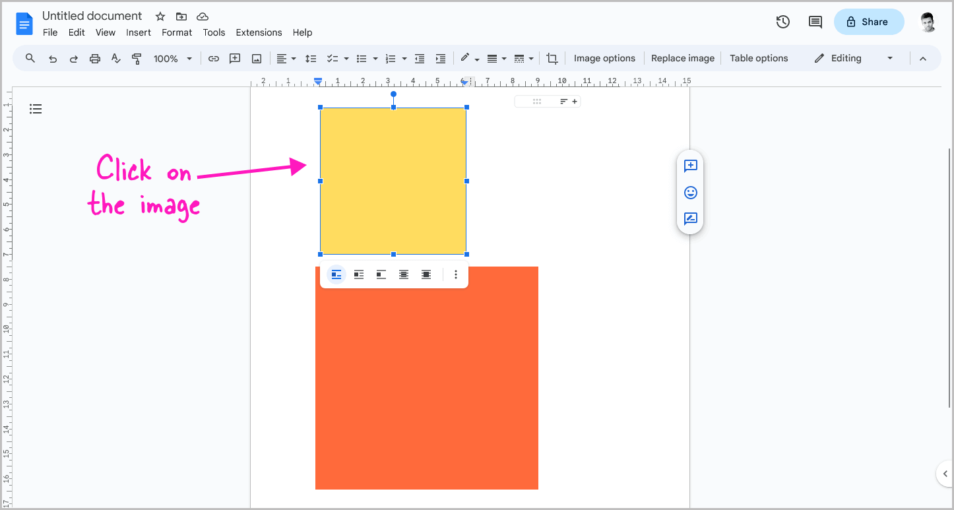
Task: Click the increase indent icon
Action: (x=440, y=59)
